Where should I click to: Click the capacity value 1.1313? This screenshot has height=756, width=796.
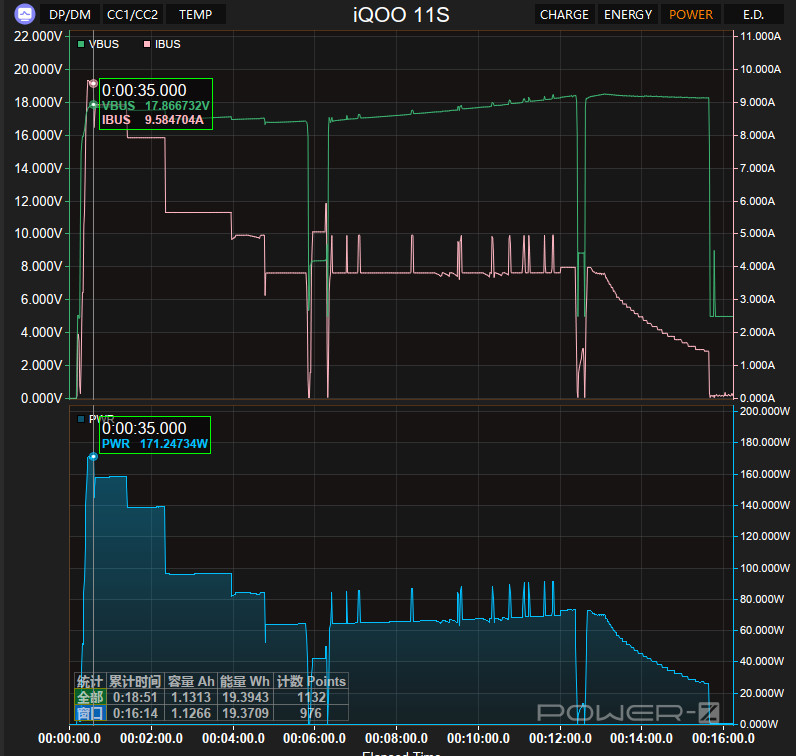click(x=190, y=697)
